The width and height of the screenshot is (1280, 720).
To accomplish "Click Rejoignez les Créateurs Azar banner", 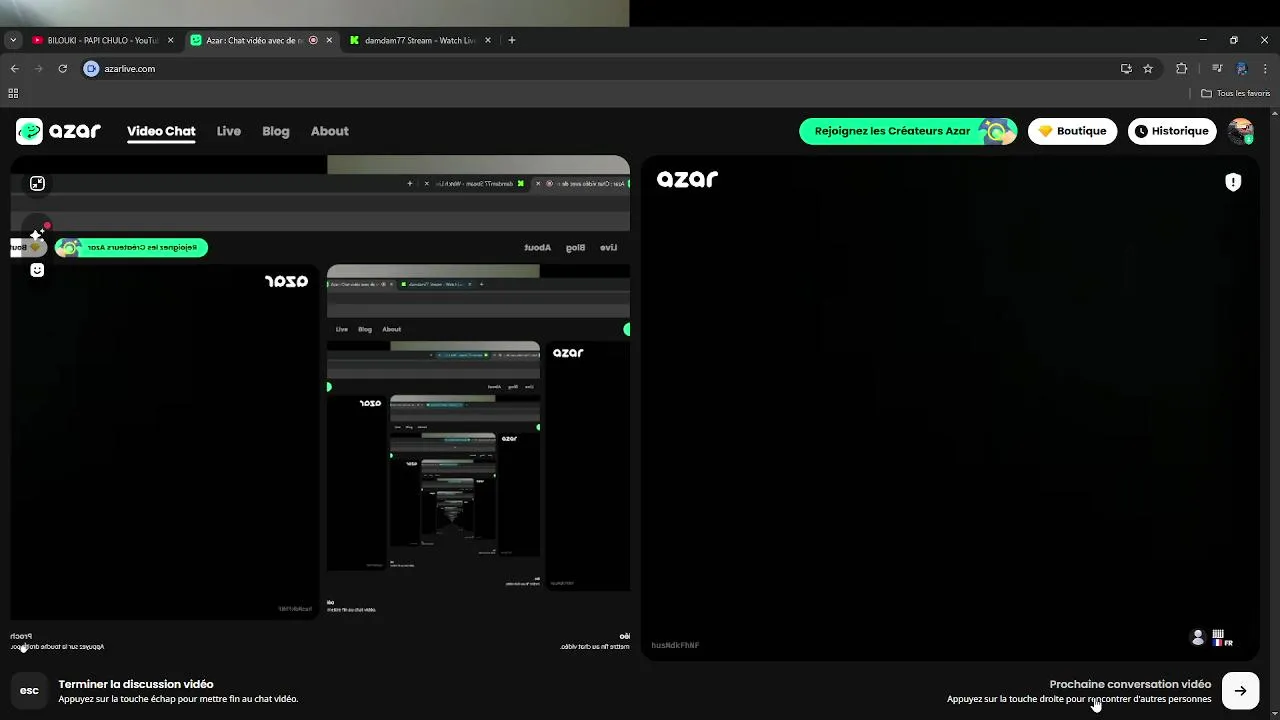I will [908, 131].
